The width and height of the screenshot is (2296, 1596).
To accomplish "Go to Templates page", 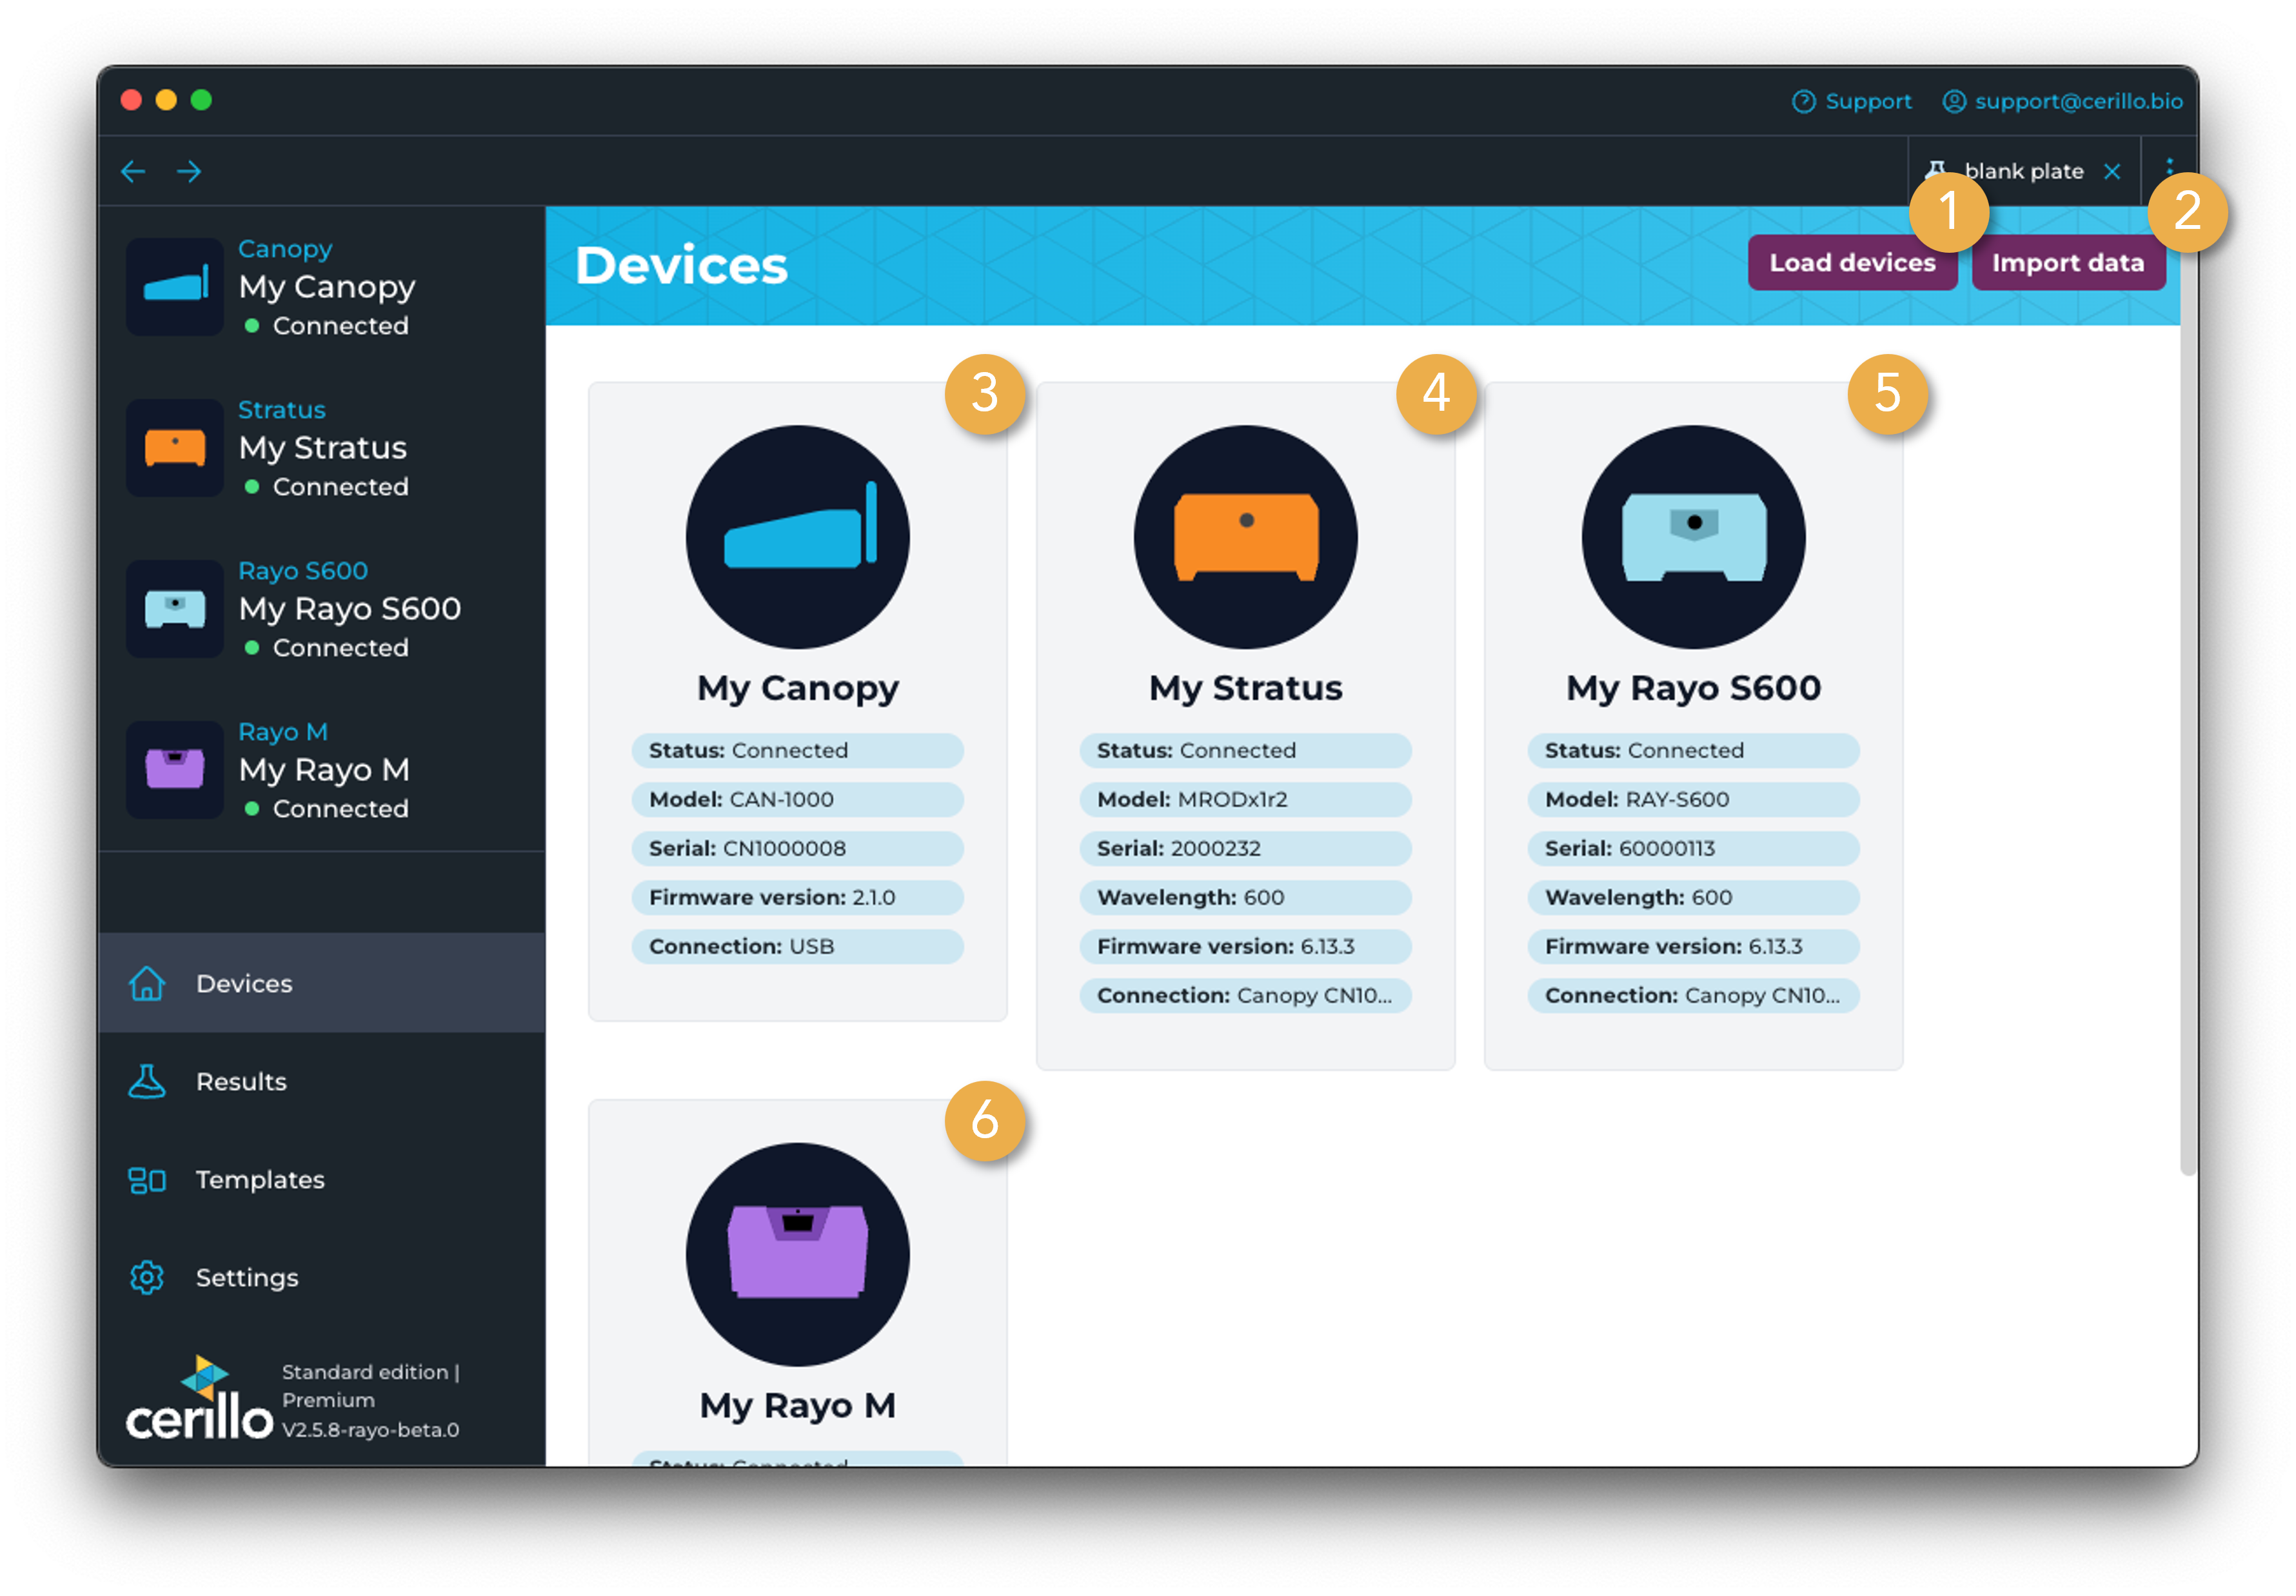I will (x=260, y=1179).
